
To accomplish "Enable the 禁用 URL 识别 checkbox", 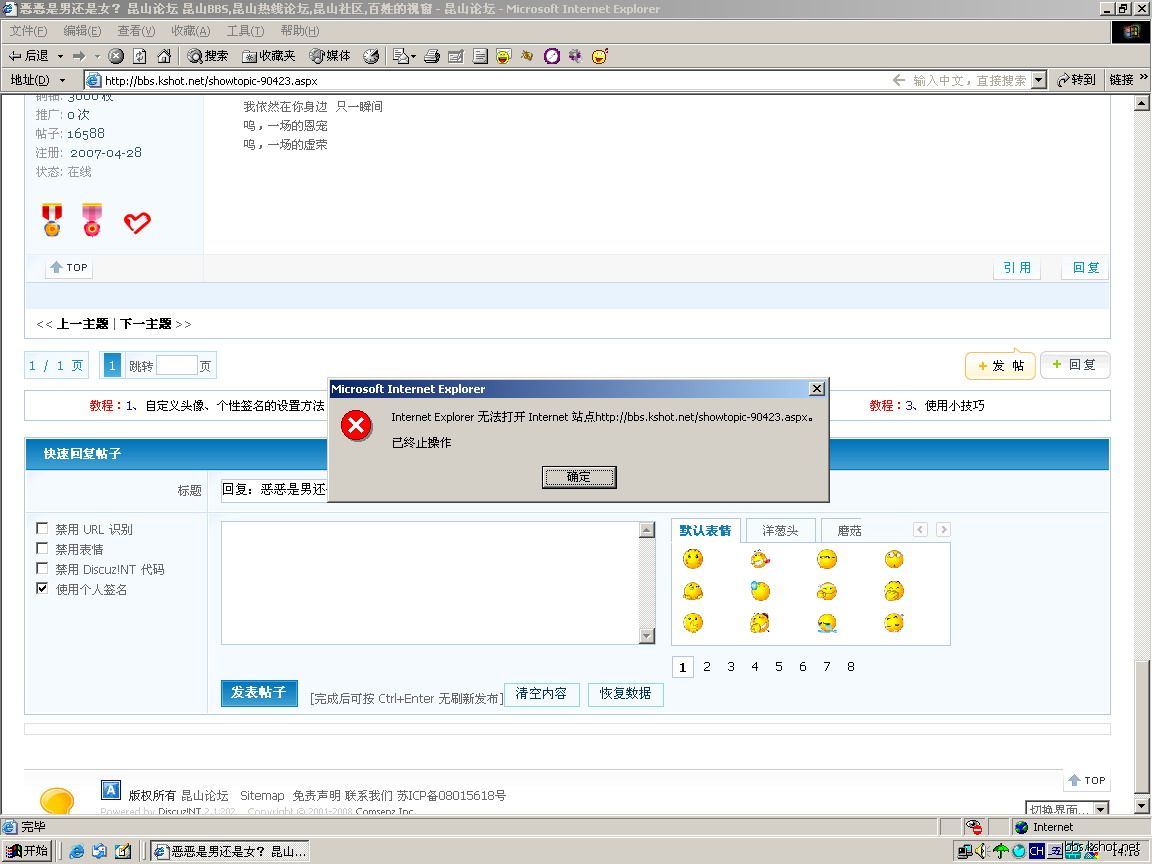I will [42, 529].
